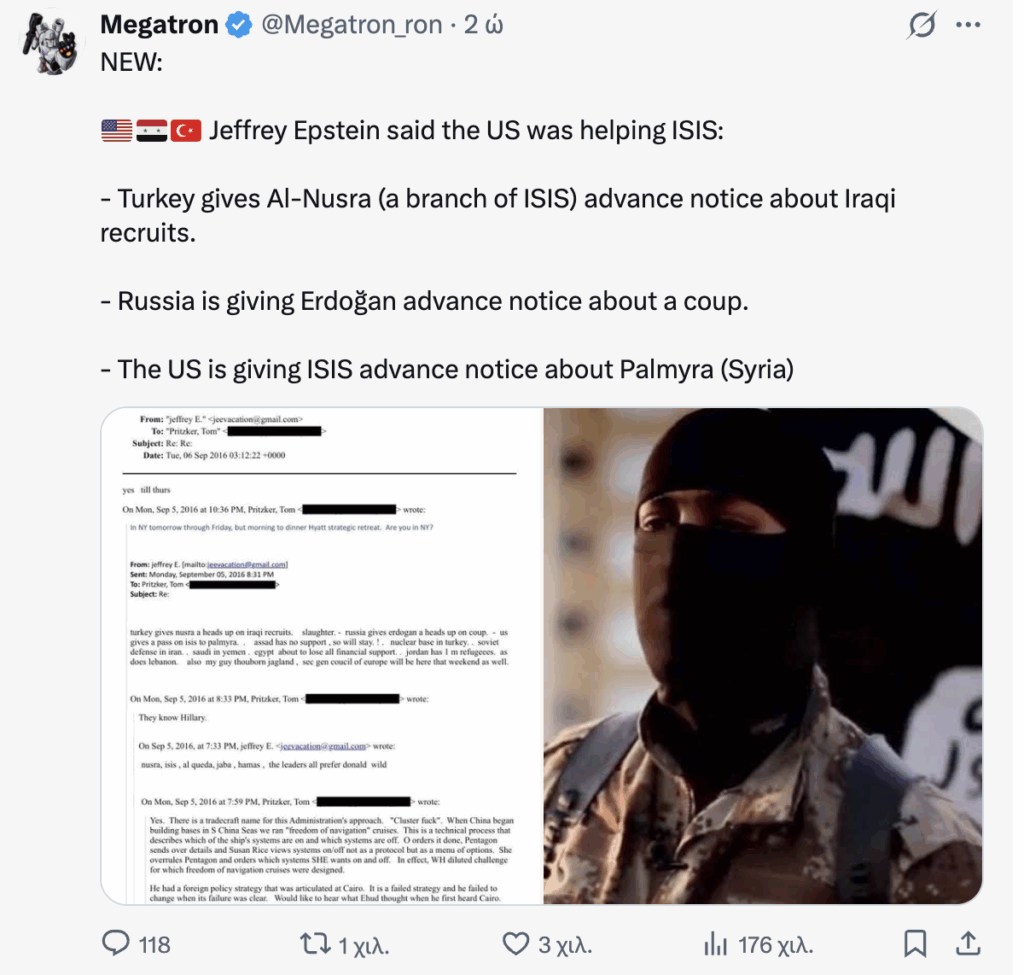Open the three-dot more options menu

click(x=968, y=25)
